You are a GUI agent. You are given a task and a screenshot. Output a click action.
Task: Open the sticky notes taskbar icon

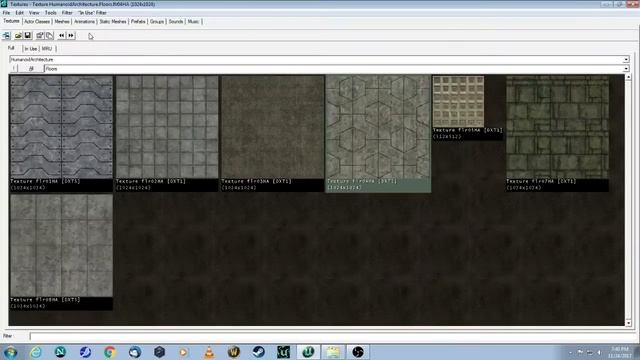[333, 352]
